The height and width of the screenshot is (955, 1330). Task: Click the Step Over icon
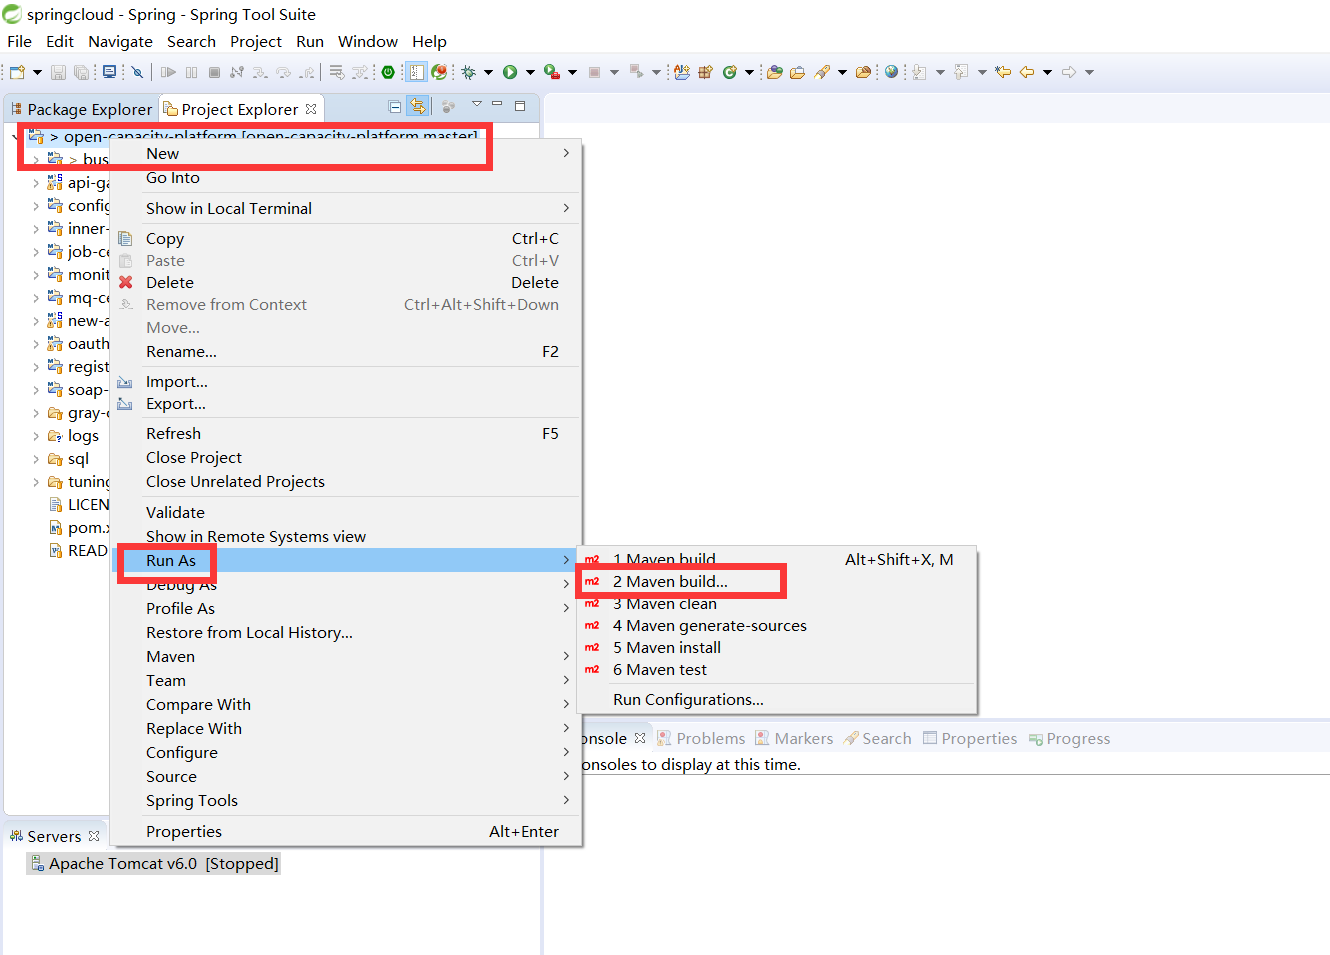click(283, 72)
